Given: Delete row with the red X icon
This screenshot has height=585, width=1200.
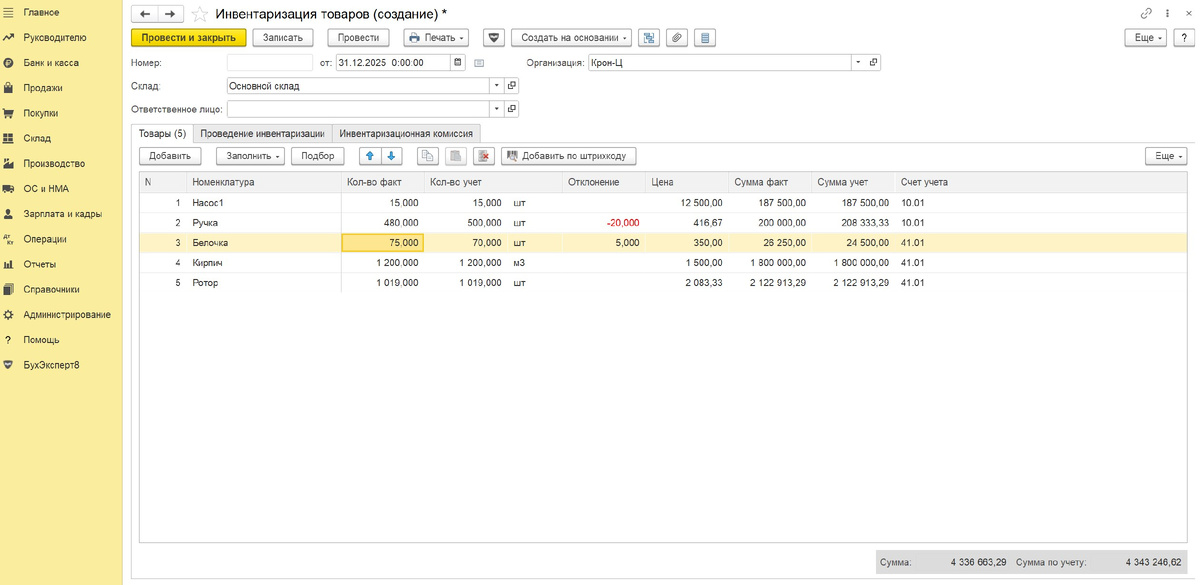Looking at the screenshot, I should (483, 156).
